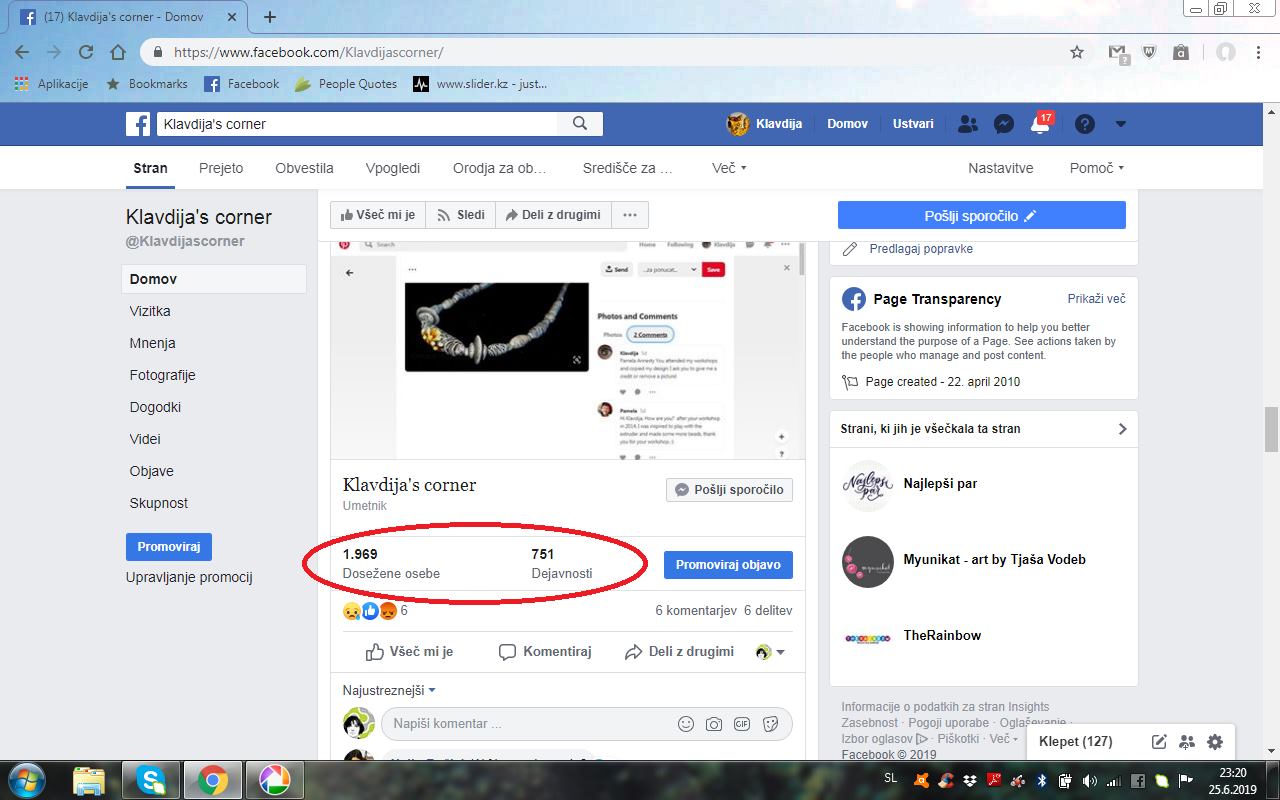This screenshot has height=800, width=1280.
Task: Click the Všeč mi je page button
Action: click(x=378, y=215)
